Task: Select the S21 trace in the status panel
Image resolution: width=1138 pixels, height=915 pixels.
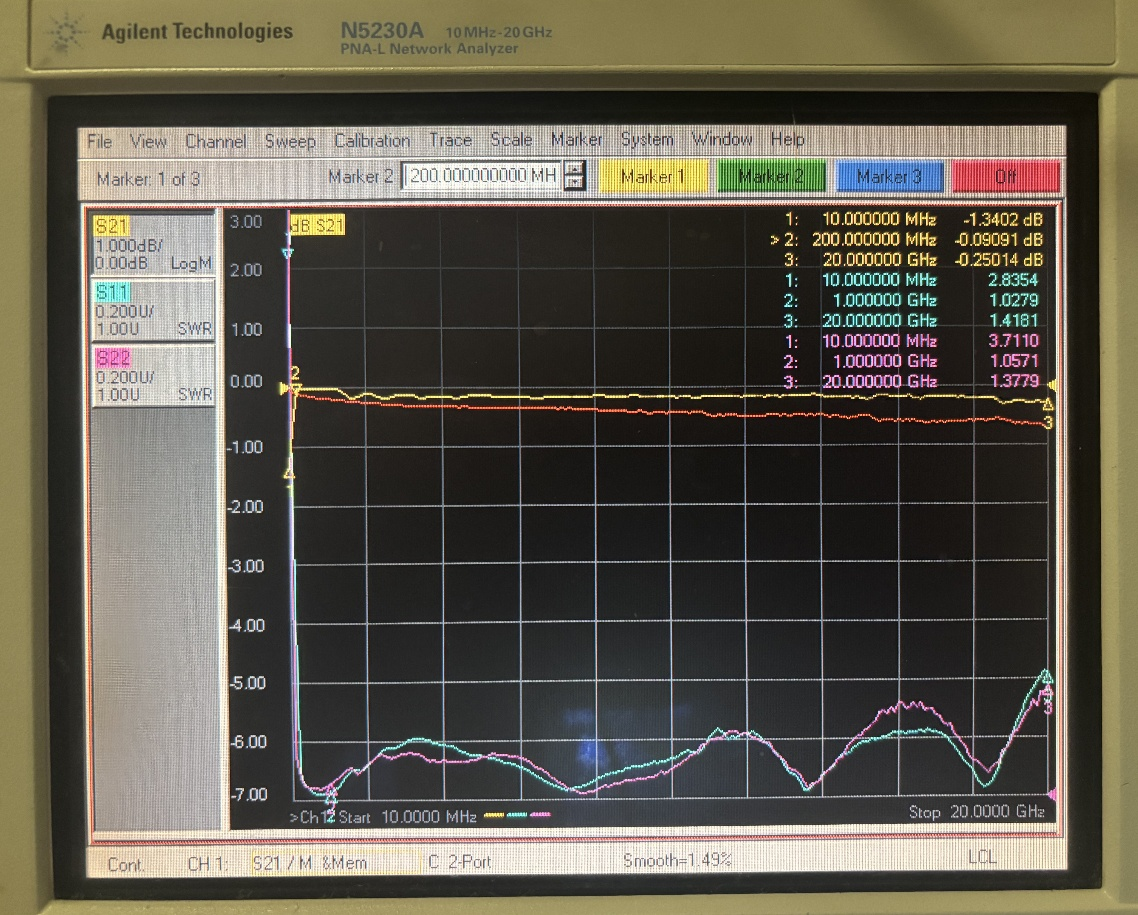Action: click(x=153, y=244)
